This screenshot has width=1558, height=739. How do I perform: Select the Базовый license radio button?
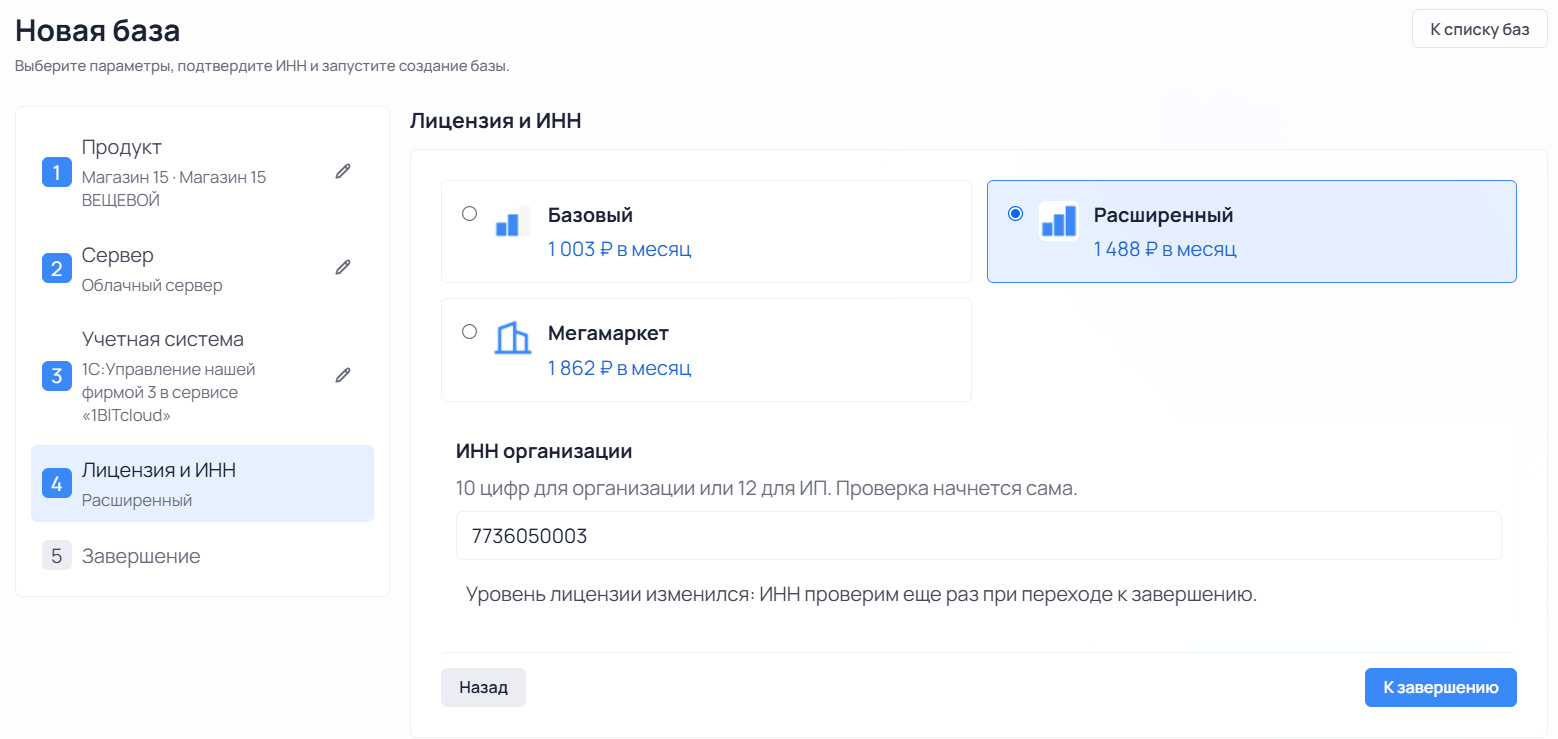(469, 213)
